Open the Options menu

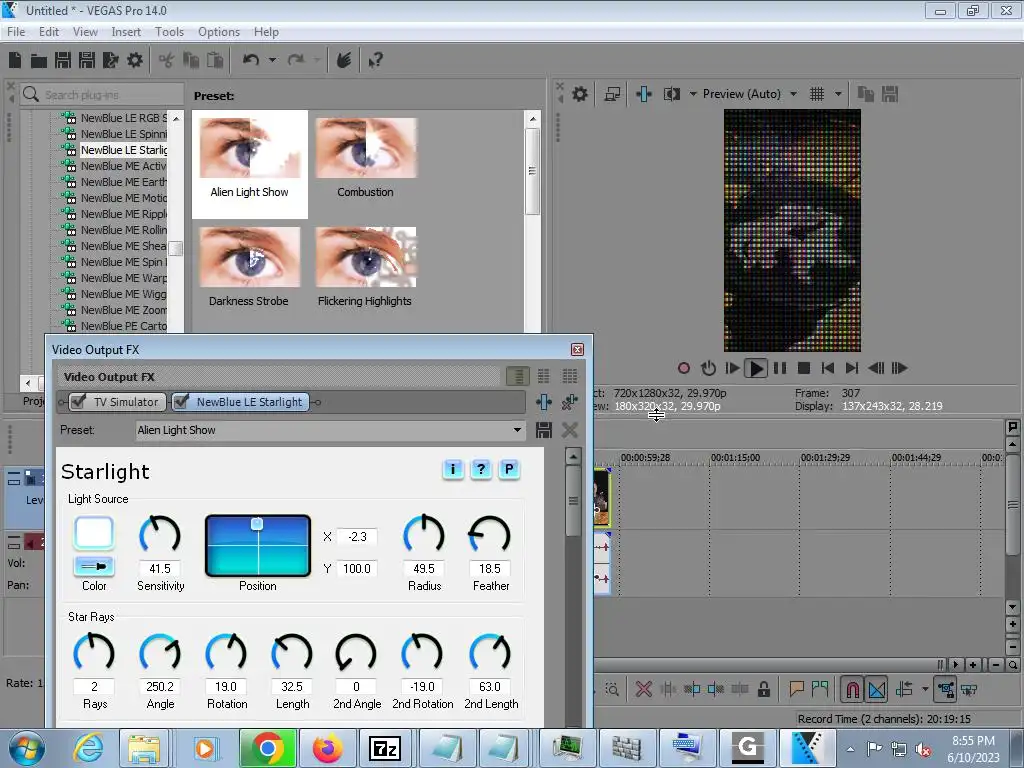(219, 32)
